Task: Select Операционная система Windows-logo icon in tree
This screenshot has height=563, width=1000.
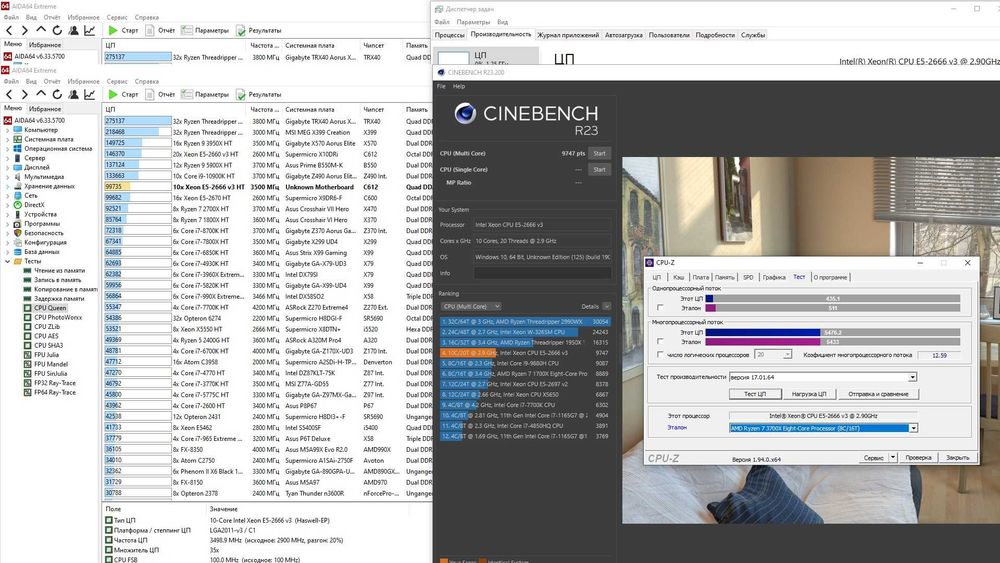Action: pyautogui.click(x=18, y=149)
